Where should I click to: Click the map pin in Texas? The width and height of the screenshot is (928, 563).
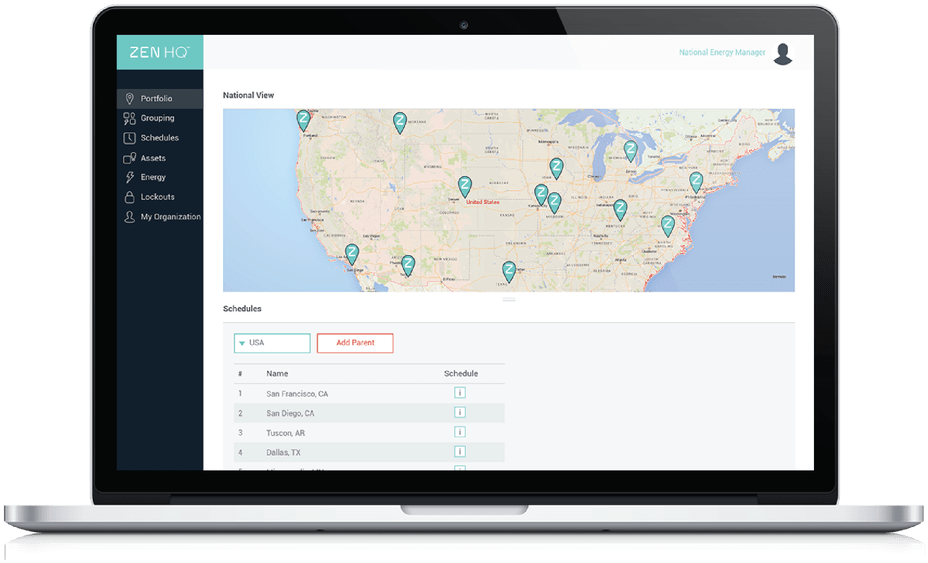tap(509, 271)
